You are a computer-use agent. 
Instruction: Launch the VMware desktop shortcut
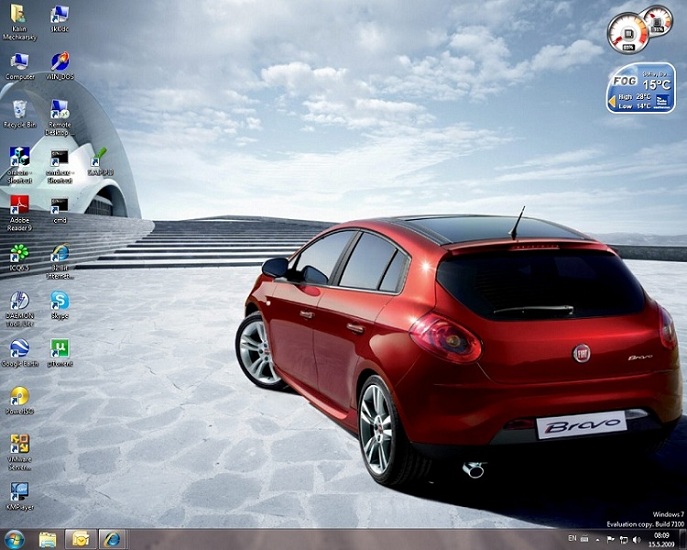coord(19,444)
